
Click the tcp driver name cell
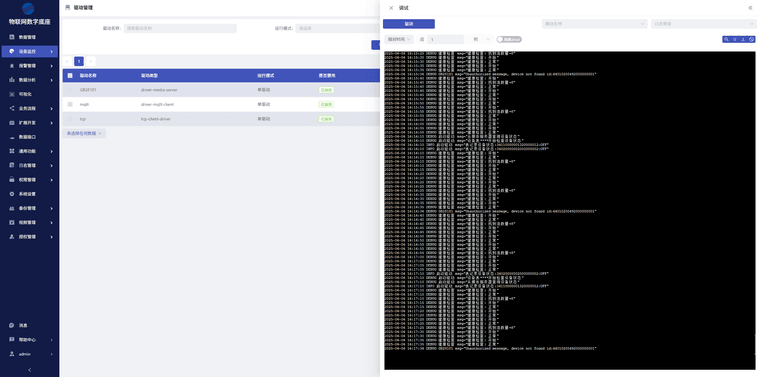[x=82, y=119]
